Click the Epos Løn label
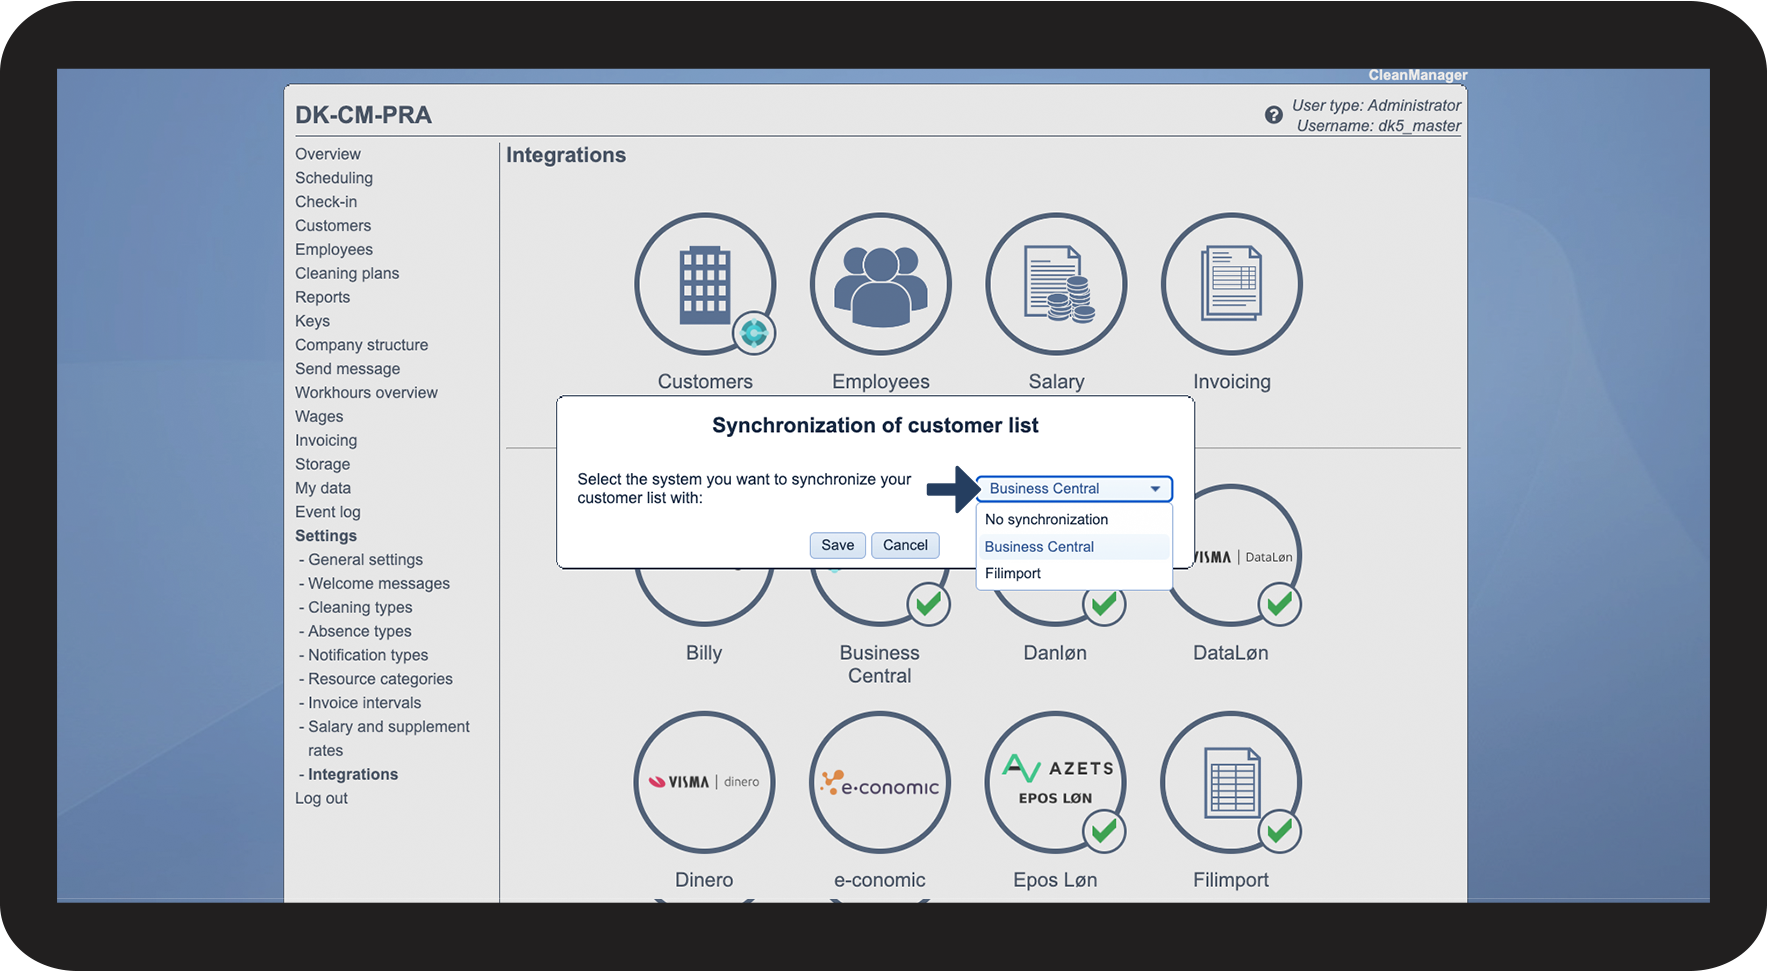The width and height of the screenshot is (1767, 971). click(x=1055, y=880)
